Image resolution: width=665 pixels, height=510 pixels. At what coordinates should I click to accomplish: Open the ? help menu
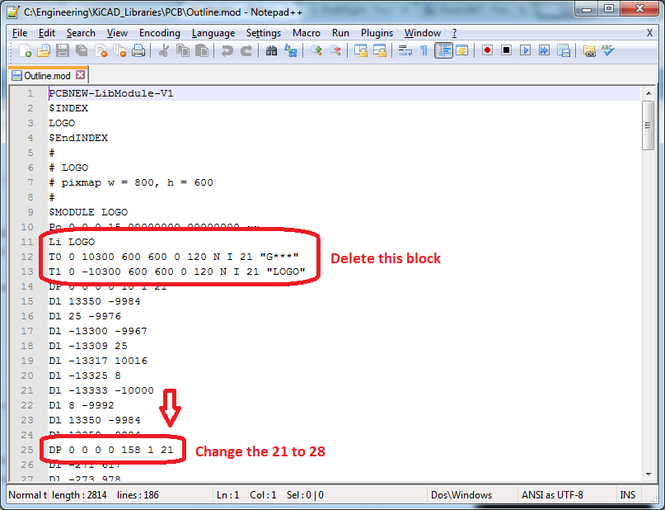(454, 33)
